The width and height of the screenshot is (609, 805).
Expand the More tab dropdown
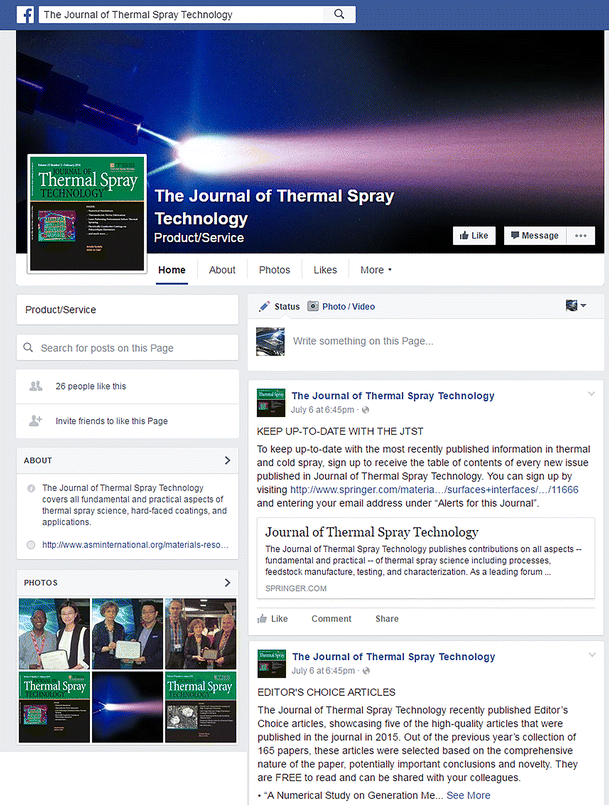(x=376, y=270)
